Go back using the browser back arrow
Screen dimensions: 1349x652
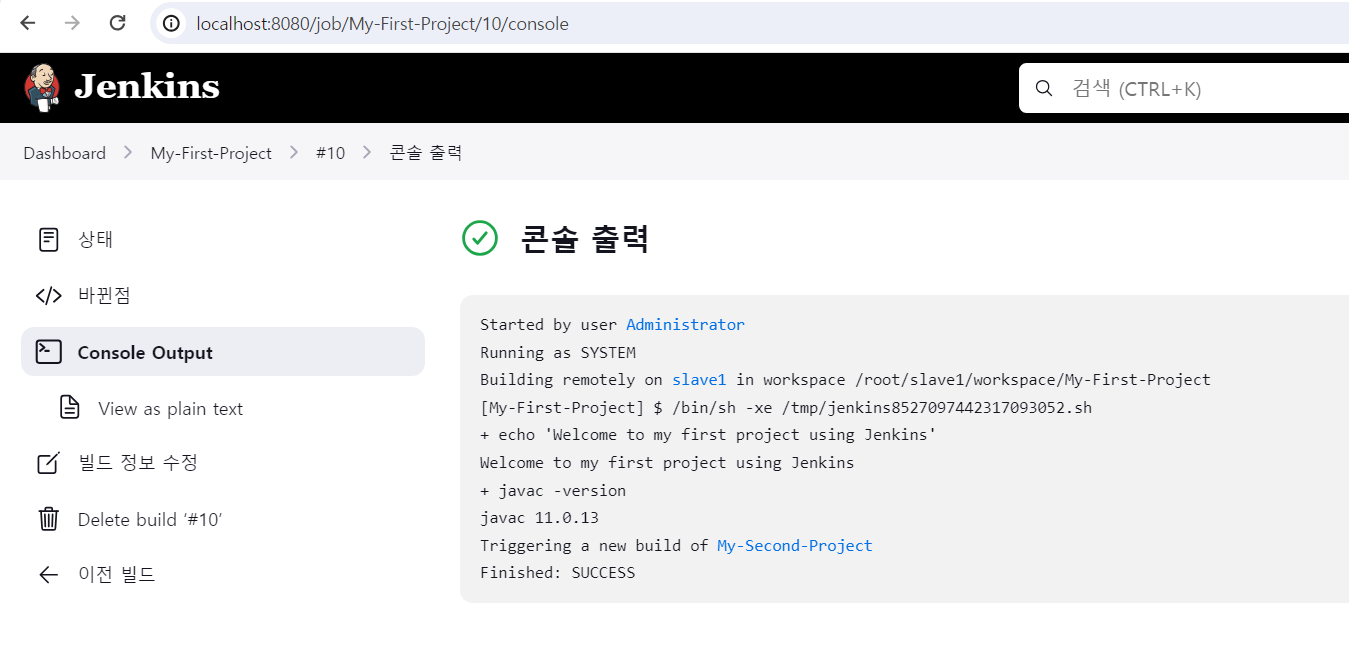[x=28, y=23]
